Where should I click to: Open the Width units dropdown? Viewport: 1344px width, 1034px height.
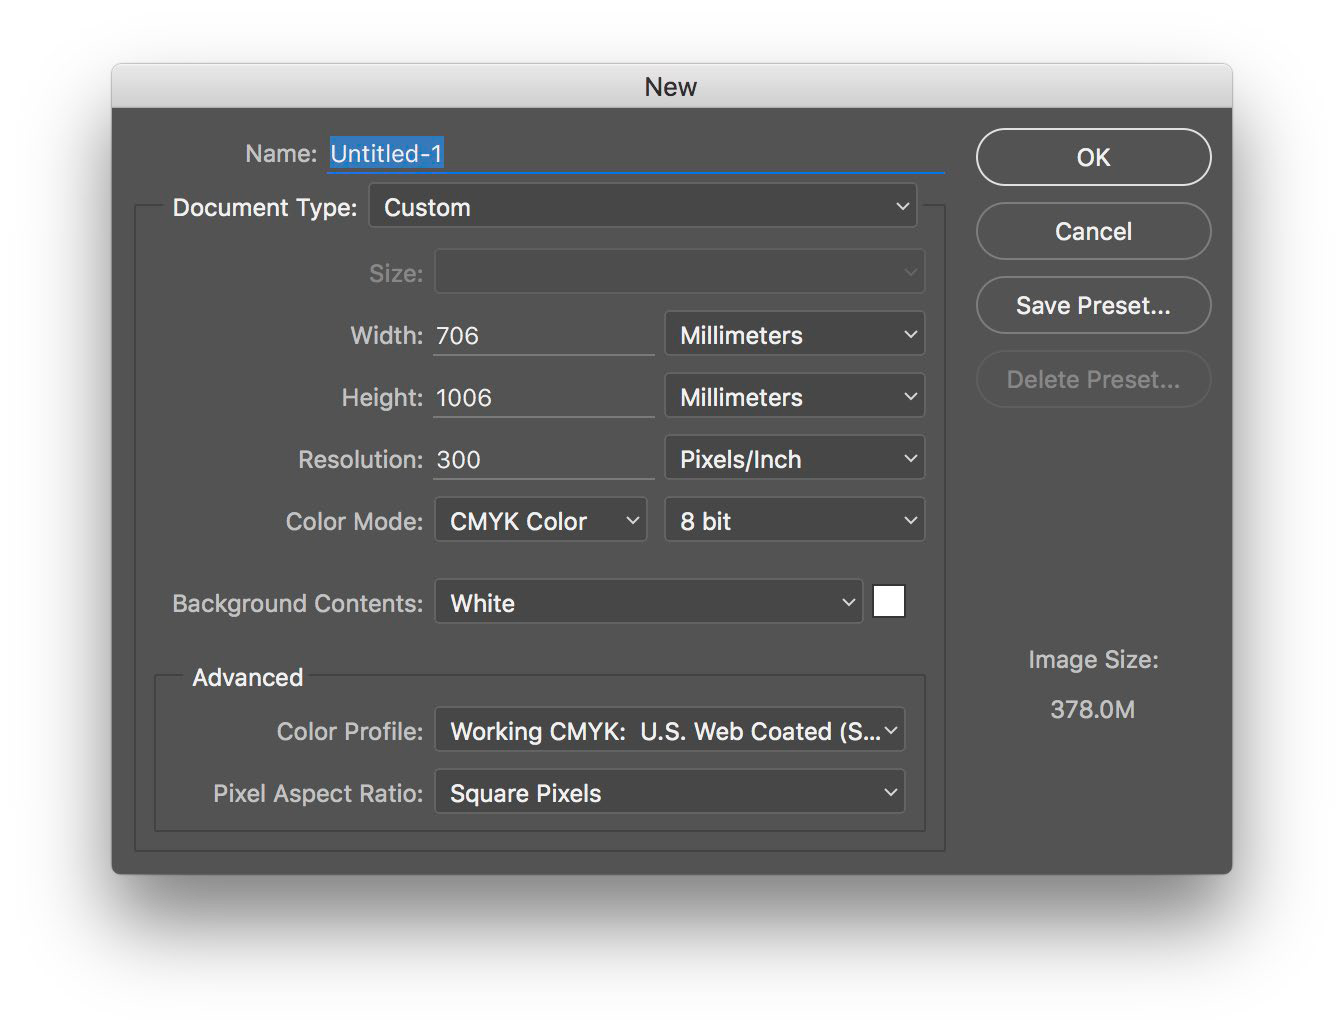794,335
